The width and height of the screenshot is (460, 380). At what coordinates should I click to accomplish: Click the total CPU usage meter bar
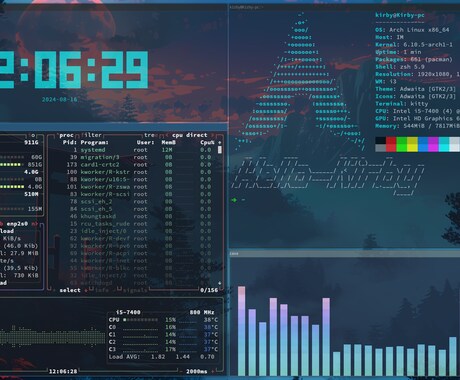pos(140,320)
